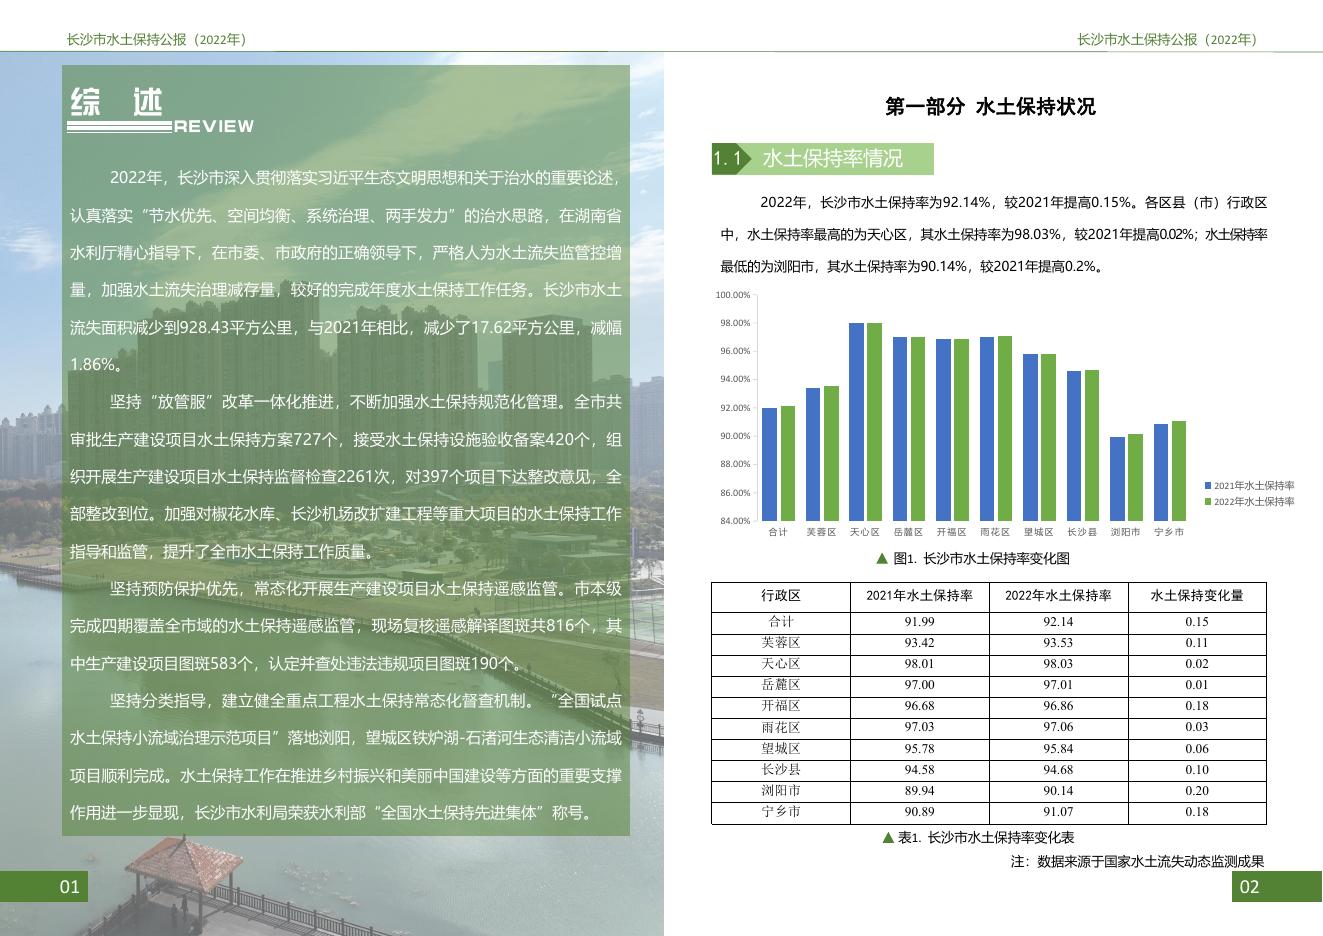Image resolution: width=1323 pixels, height=936 pixels.
Task: Select the 合计 row label in the table
Action: tap(781, 622)
